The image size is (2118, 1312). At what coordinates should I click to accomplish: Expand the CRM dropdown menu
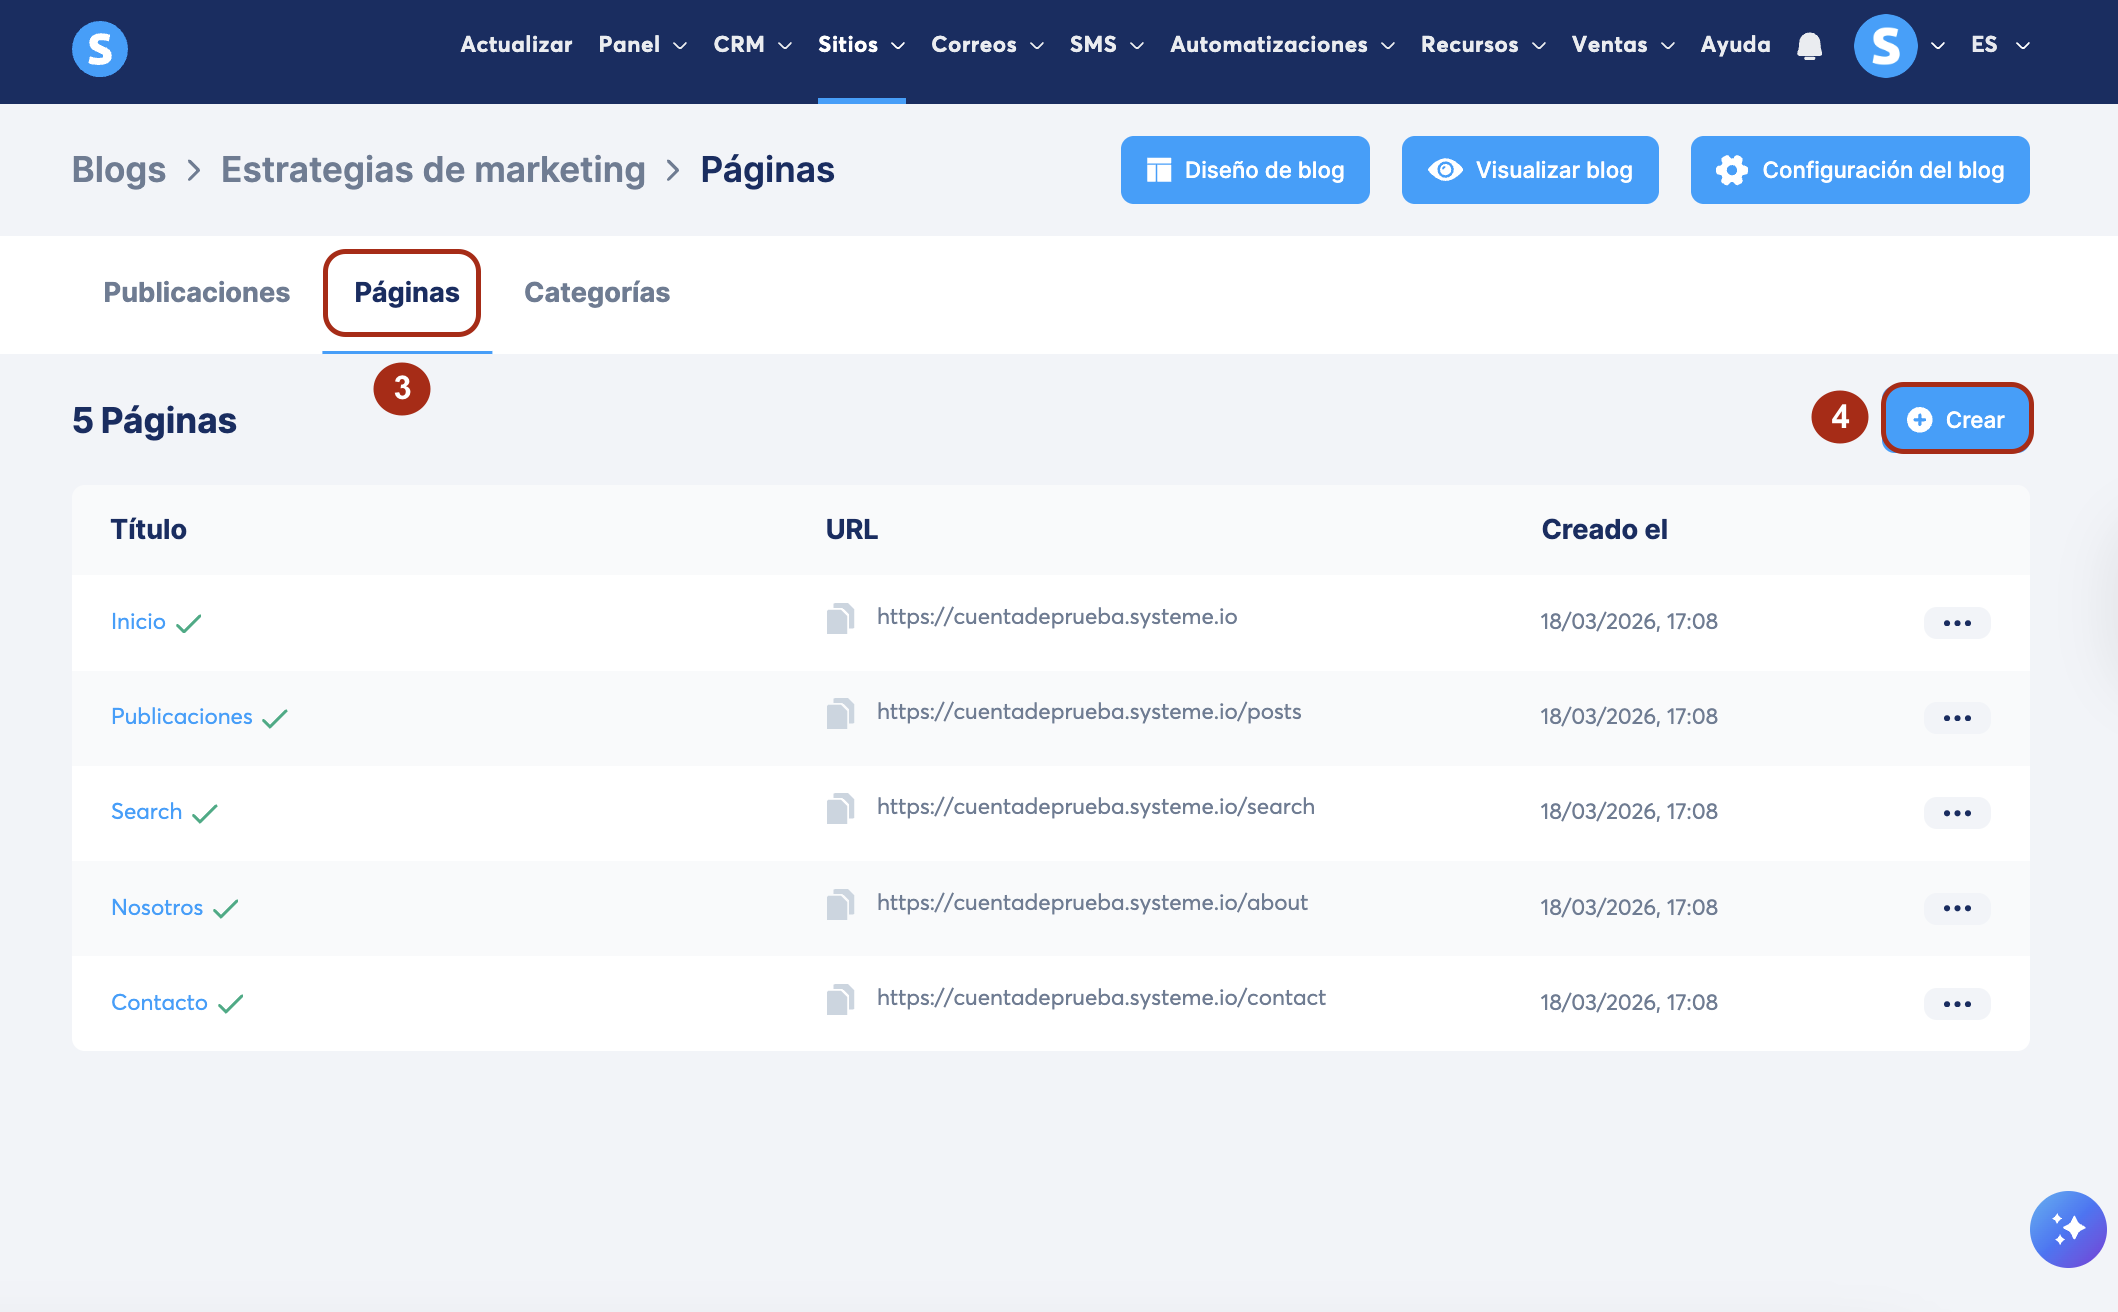point(752,45)
